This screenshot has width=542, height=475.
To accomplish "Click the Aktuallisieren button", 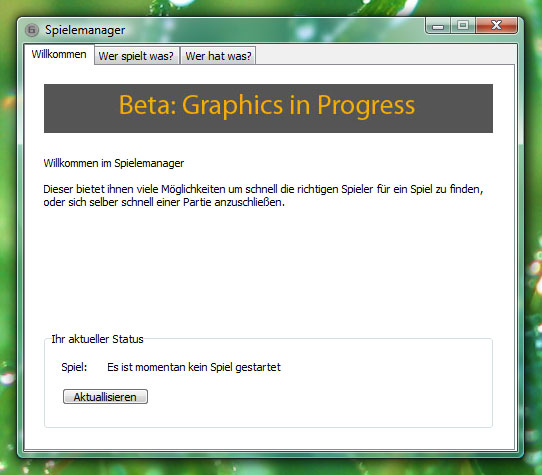I will (105, 397).
